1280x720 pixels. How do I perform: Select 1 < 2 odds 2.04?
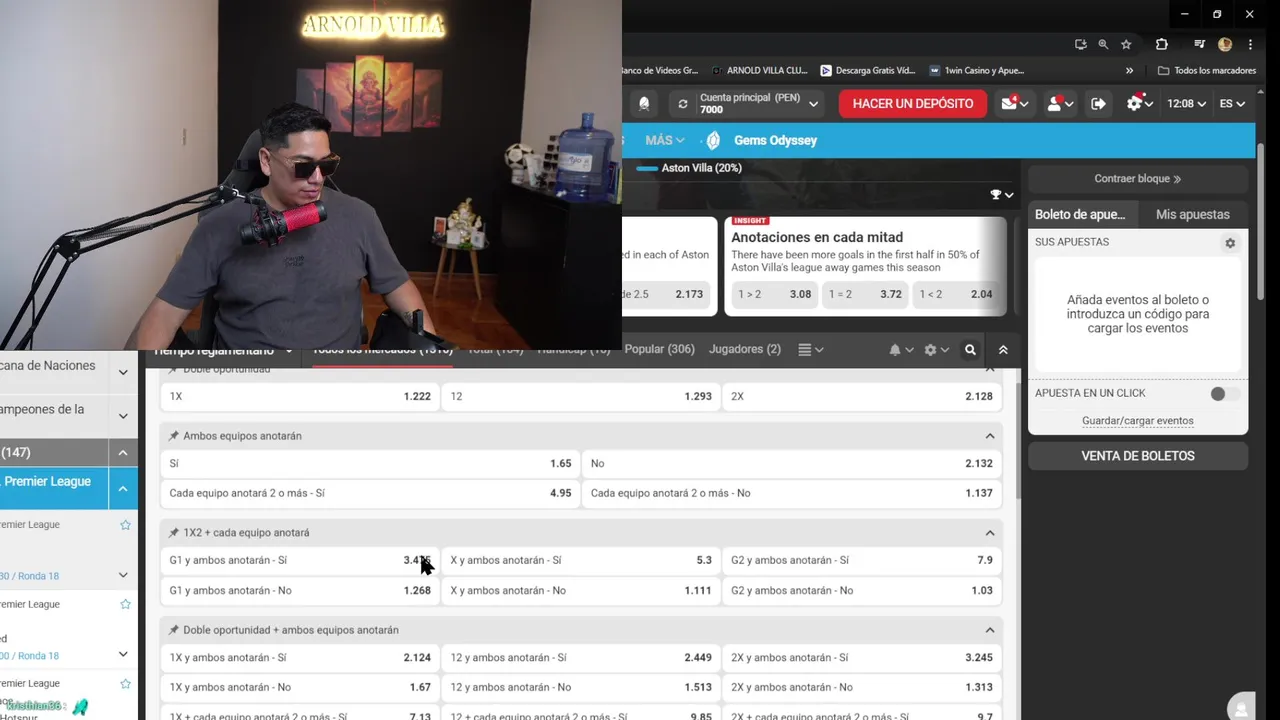(956, 294)
